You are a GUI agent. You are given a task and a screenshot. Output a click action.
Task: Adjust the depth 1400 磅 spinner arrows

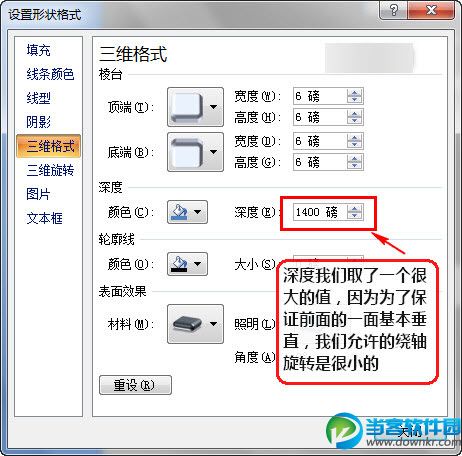pos(355,212)
